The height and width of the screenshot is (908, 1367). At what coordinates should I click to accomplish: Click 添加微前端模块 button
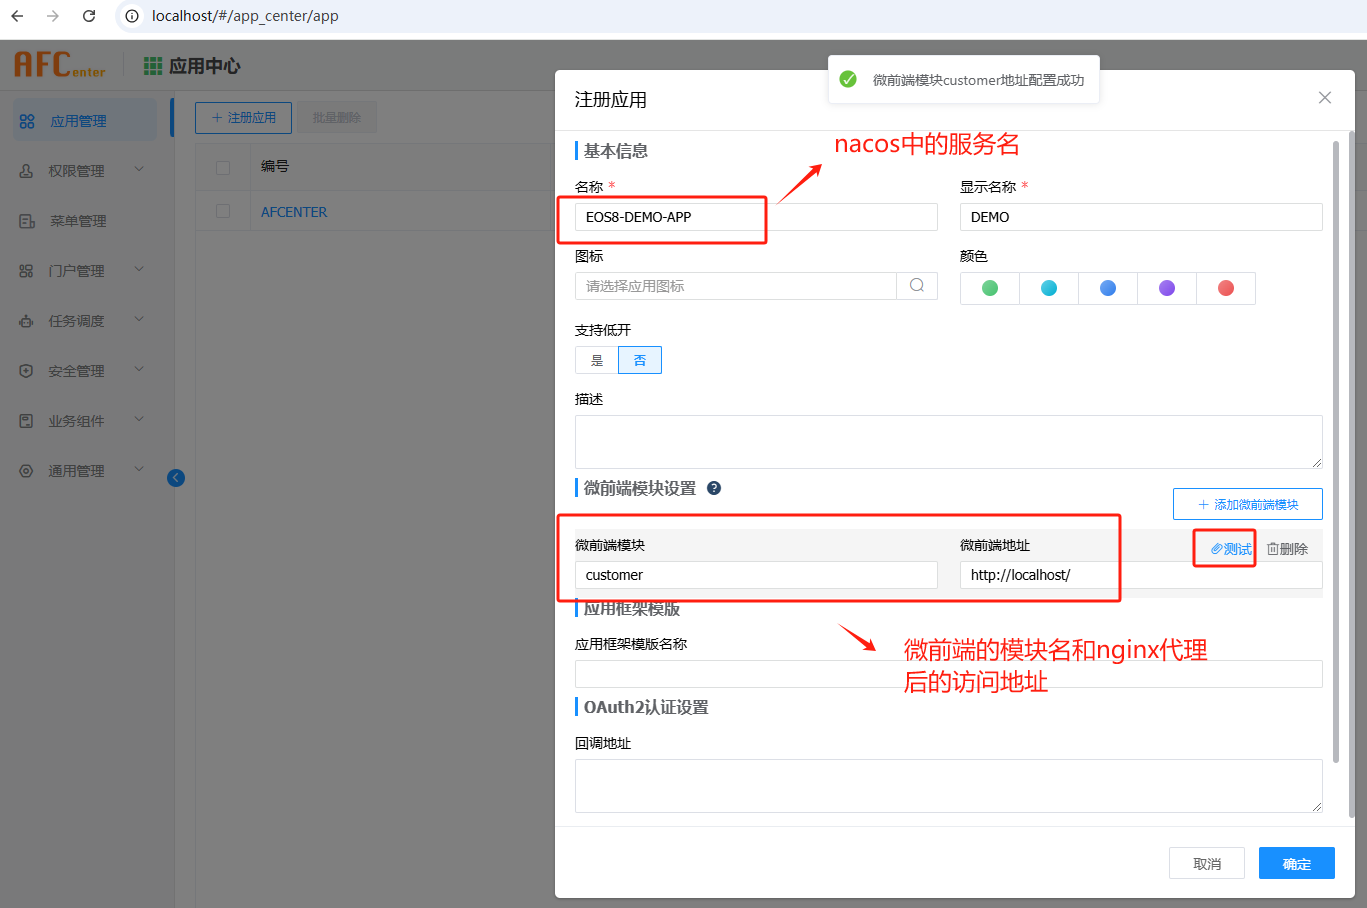(x=1247, y=505)
